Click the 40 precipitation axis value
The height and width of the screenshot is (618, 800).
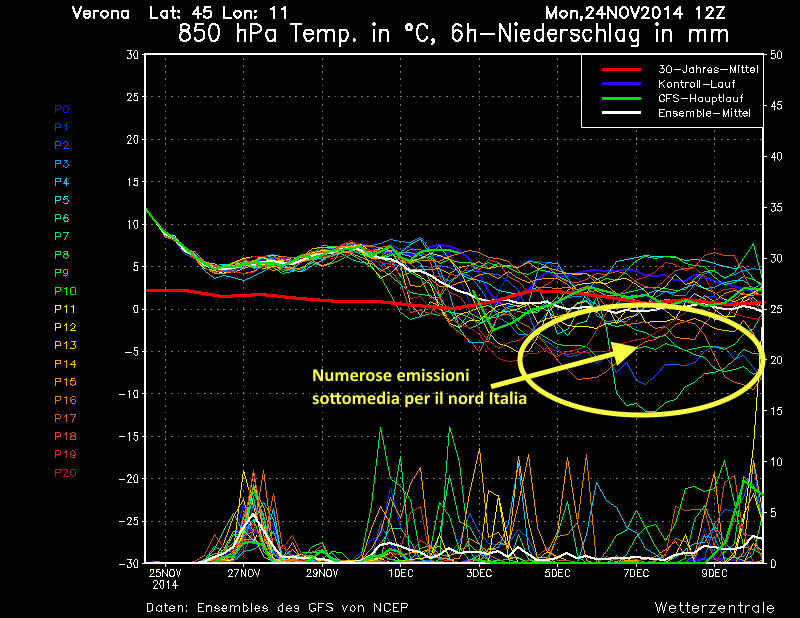pos(776,157)
